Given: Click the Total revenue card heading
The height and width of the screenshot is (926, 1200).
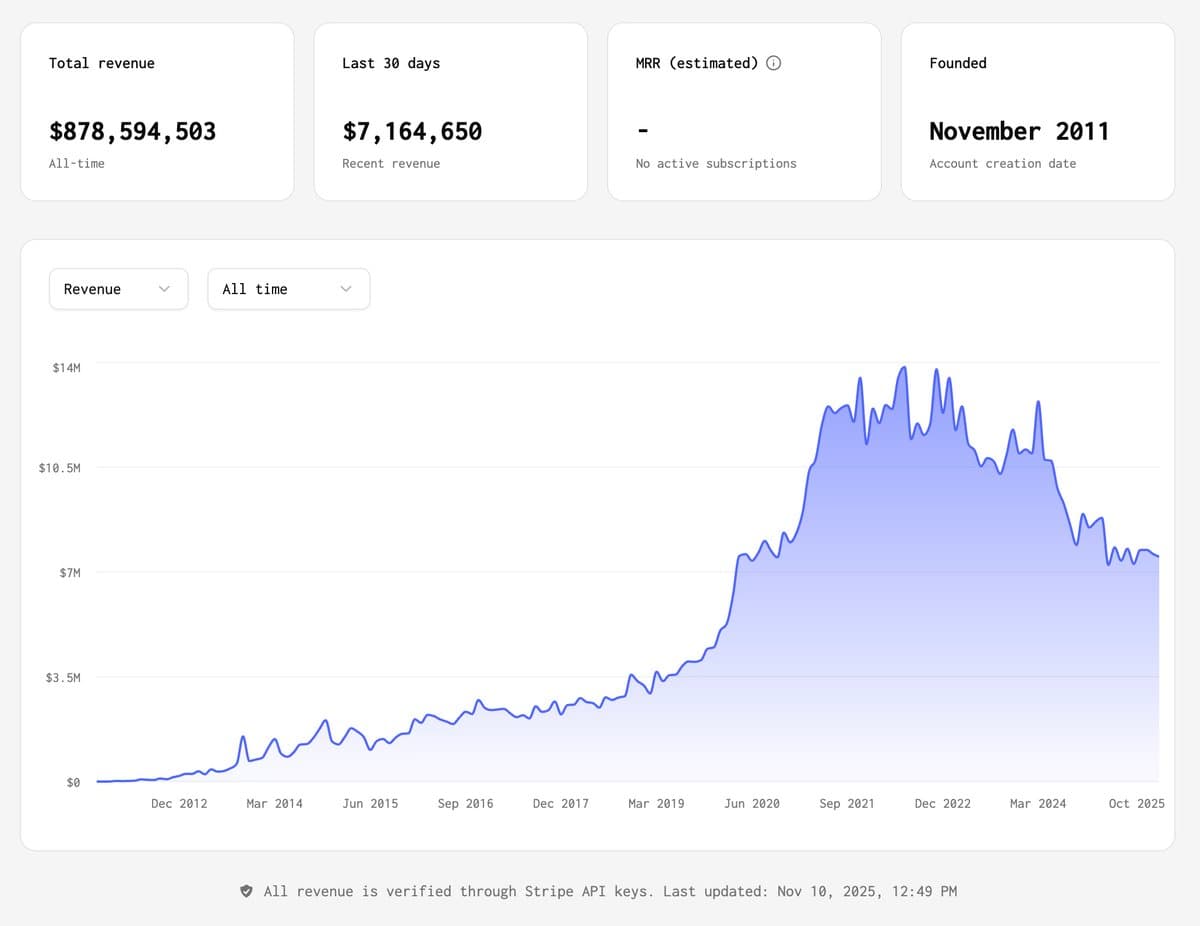Looking at the screenshot, I should (102, 63).
